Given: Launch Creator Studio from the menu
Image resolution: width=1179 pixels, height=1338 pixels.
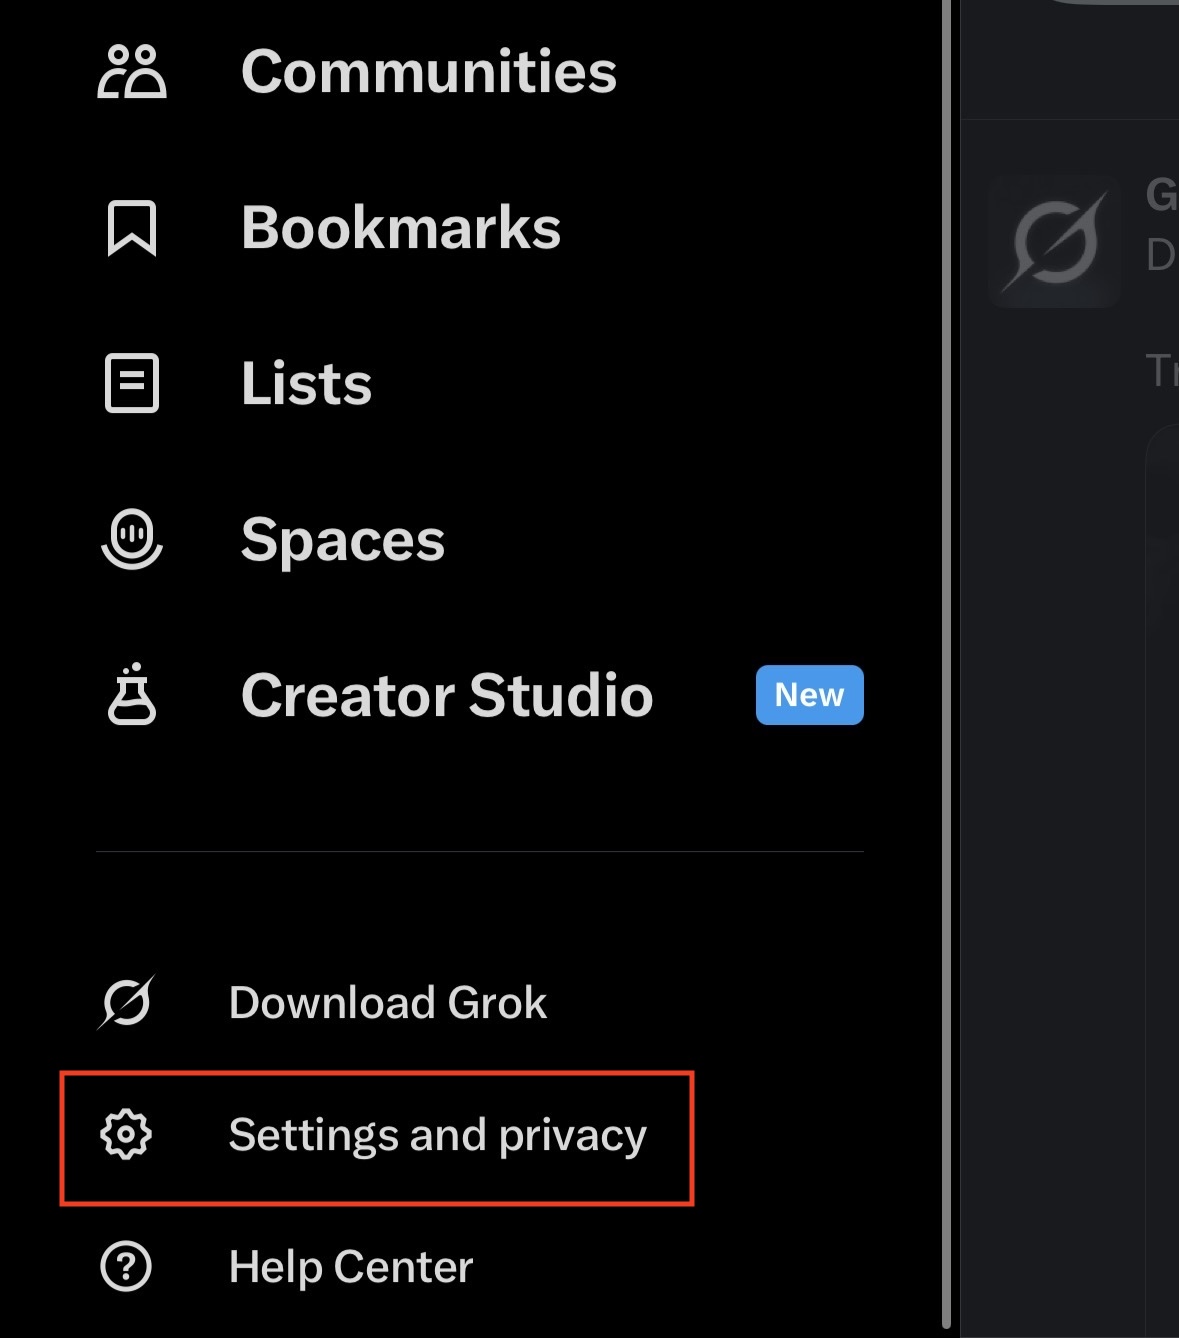Looking at the screenshot, I should [x=447, y=695].
